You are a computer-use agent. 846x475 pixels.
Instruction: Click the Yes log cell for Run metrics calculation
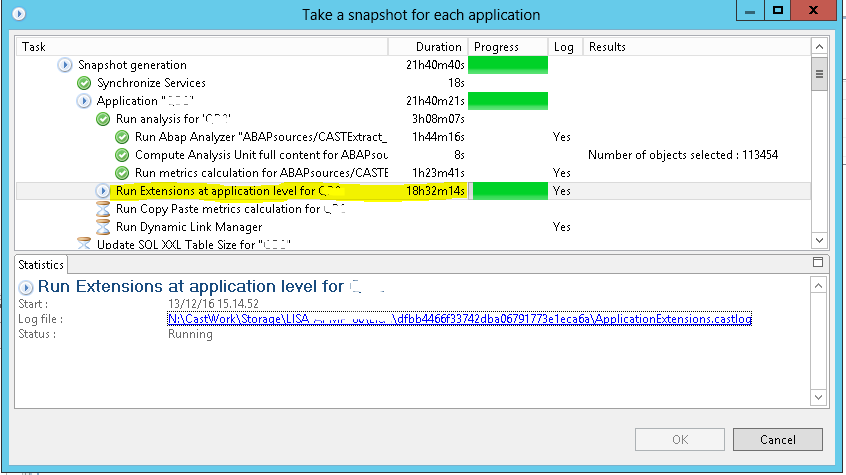pyautogui.click(x=562, y=173)
